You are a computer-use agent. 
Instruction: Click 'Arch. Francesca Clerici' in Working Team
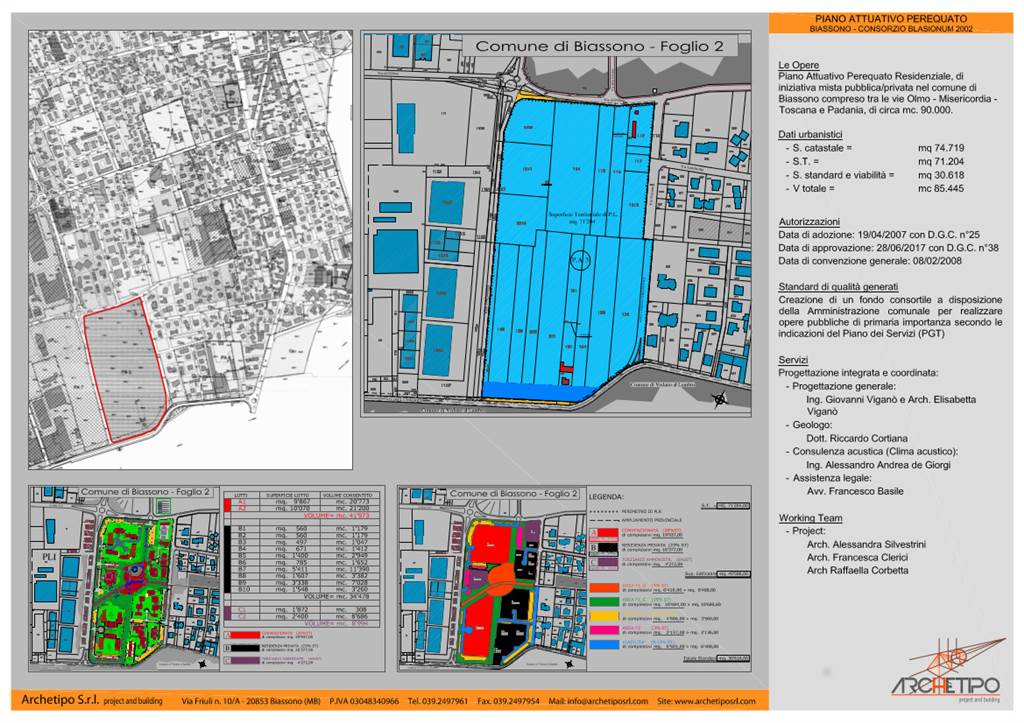(x=857, y=557)
